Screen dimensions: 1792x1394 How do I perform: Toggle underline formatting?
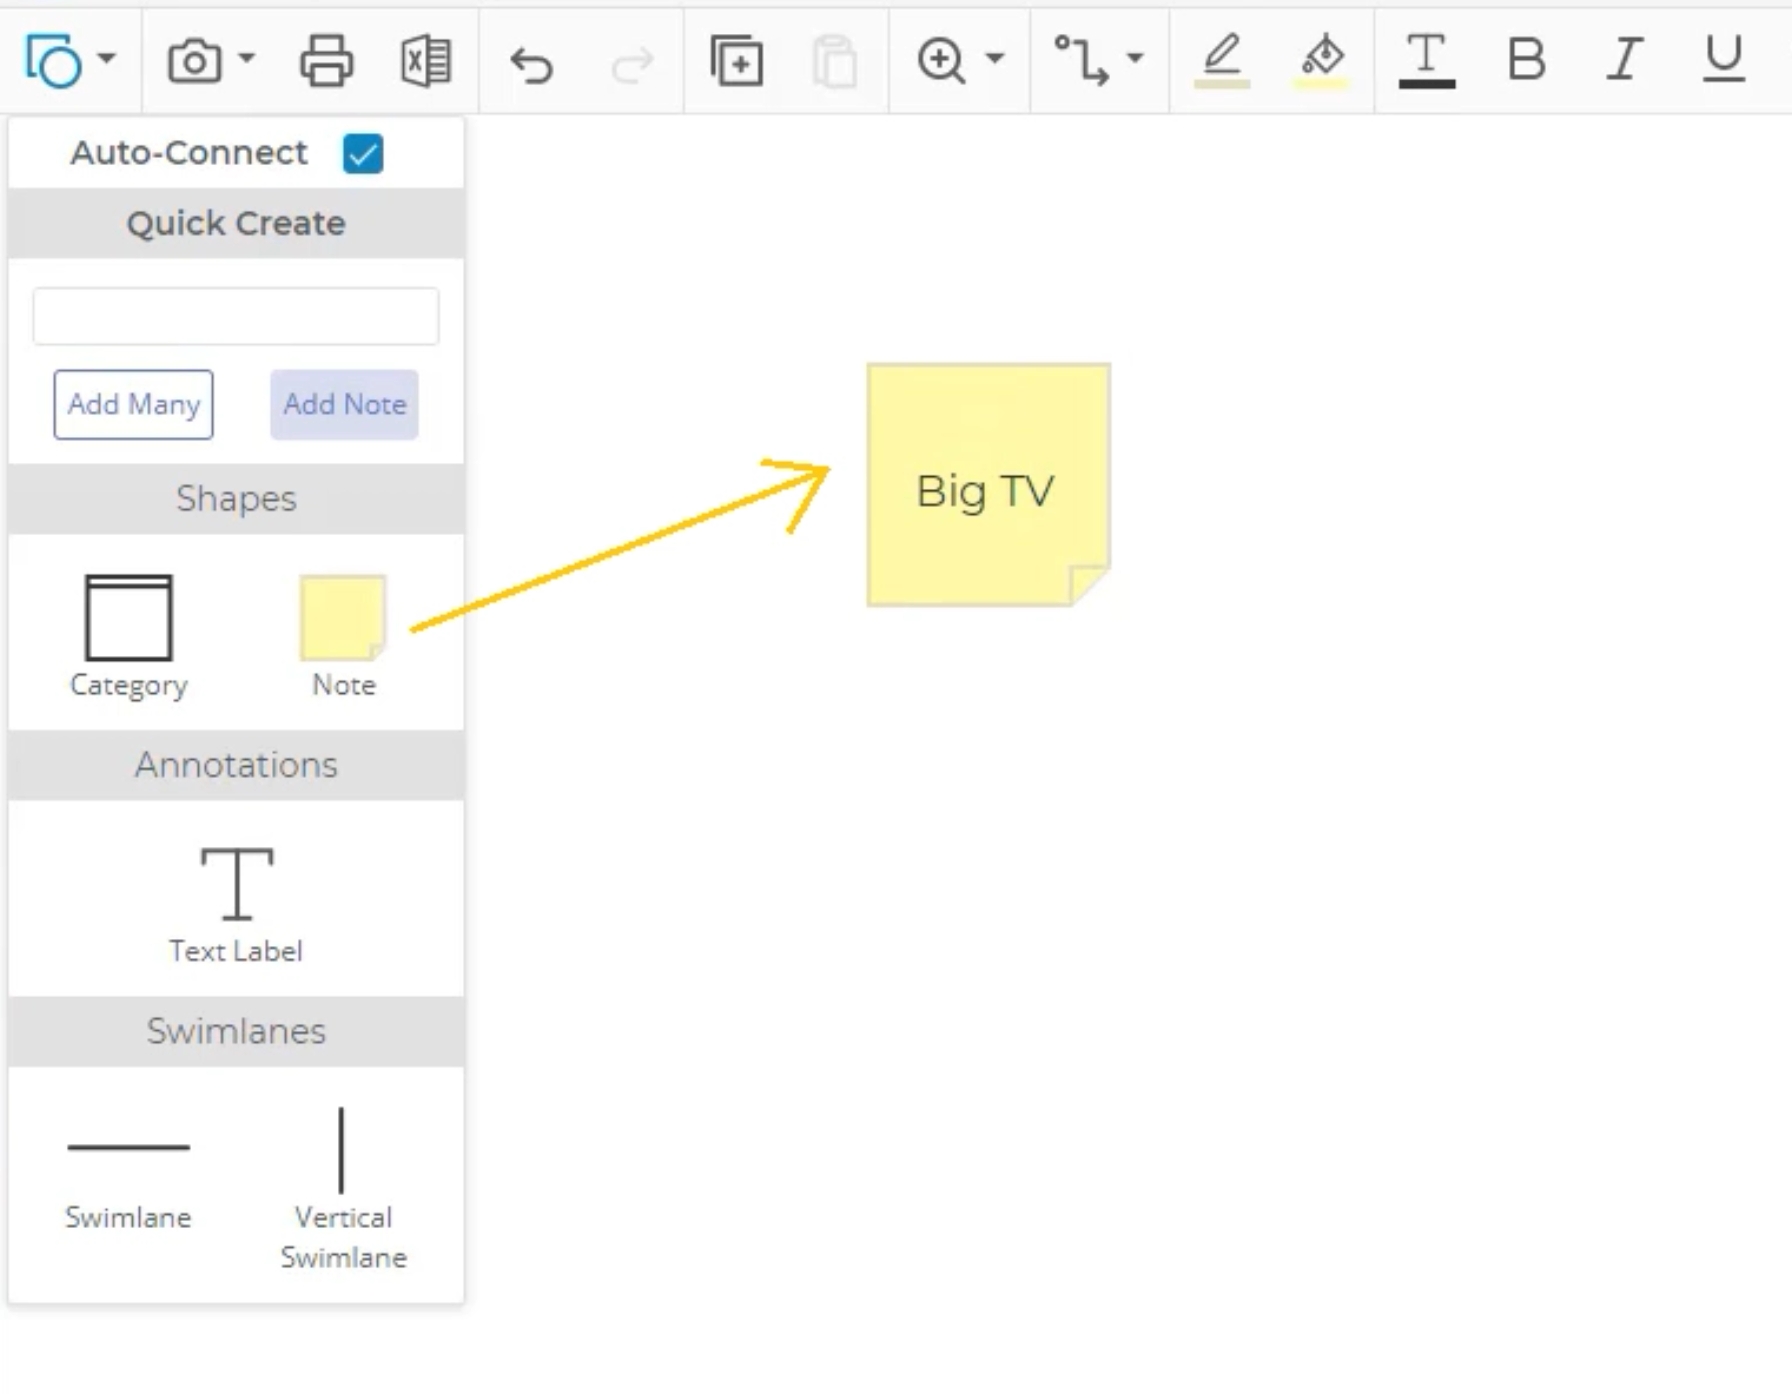[1724, 59]
